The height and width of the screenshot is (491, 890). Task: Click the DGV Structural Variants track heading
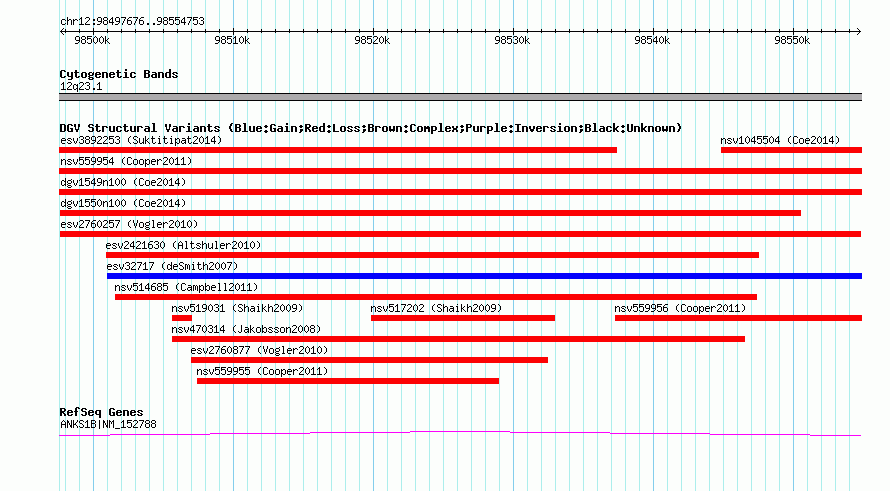(x=371, y=128)
